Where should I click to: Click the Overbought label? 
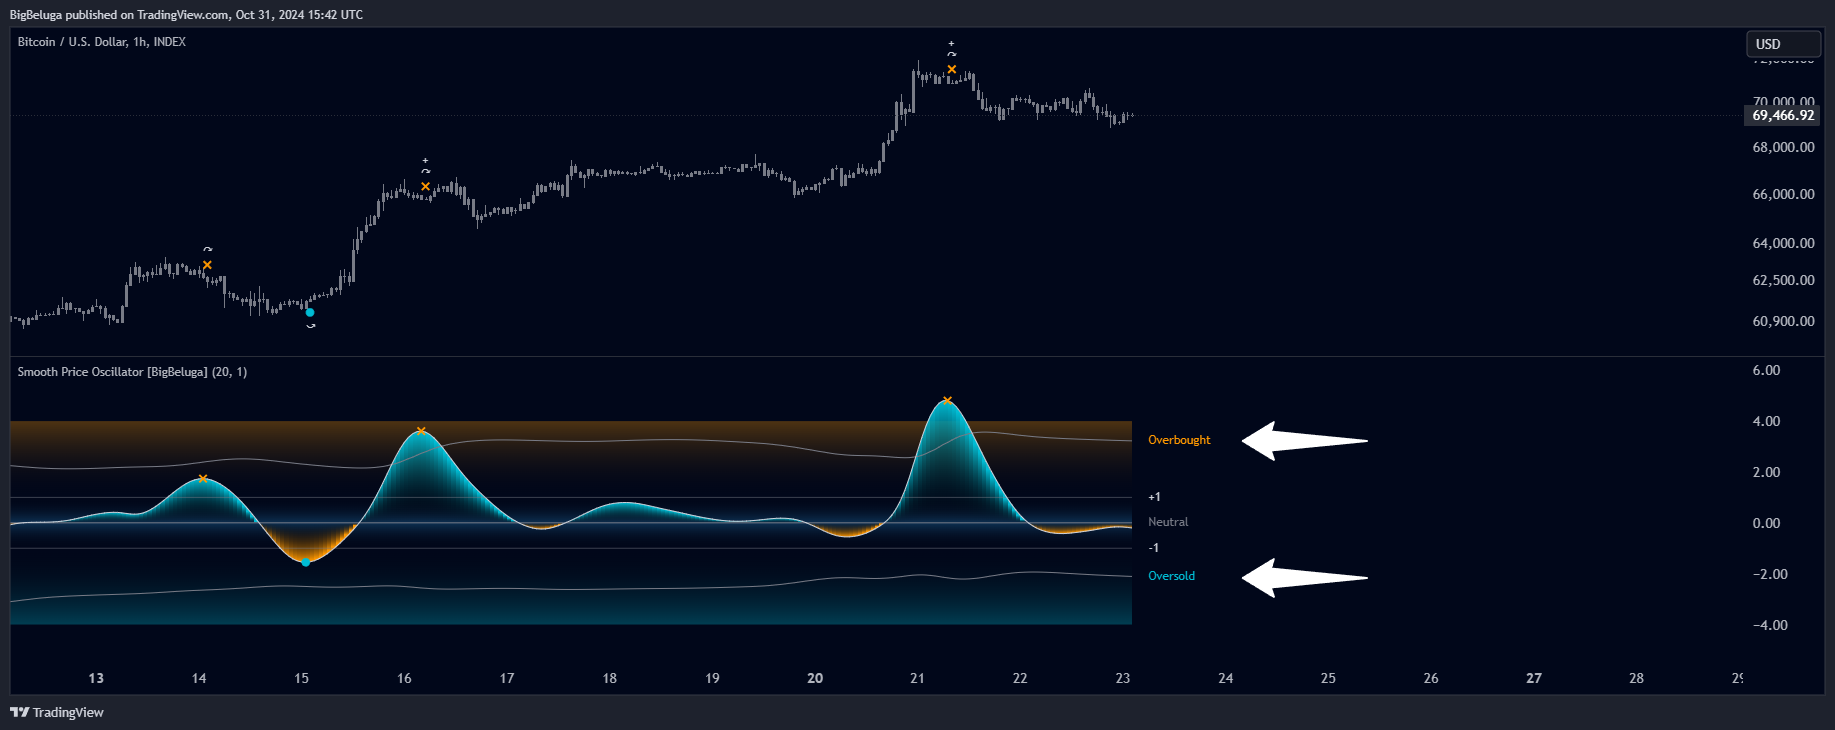pyautogui.click(x=1179, y=440)
